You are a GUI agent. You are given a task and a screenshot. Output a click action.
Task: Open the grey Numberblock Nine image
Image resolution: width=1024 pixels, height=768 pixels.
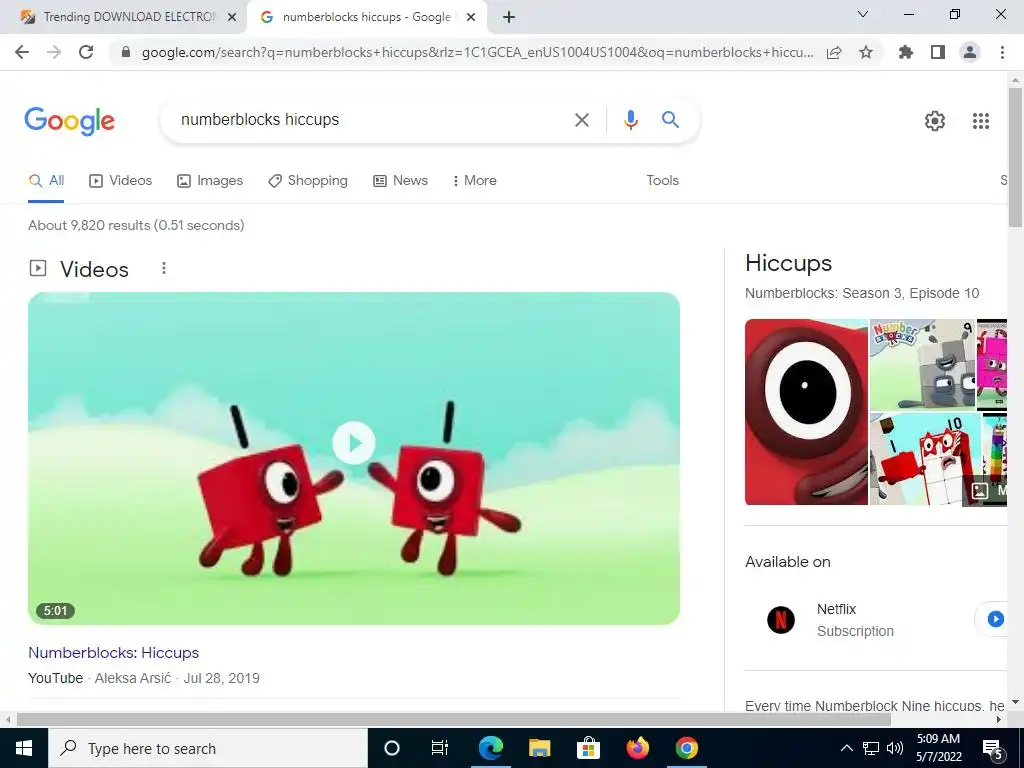click(922, 364)
